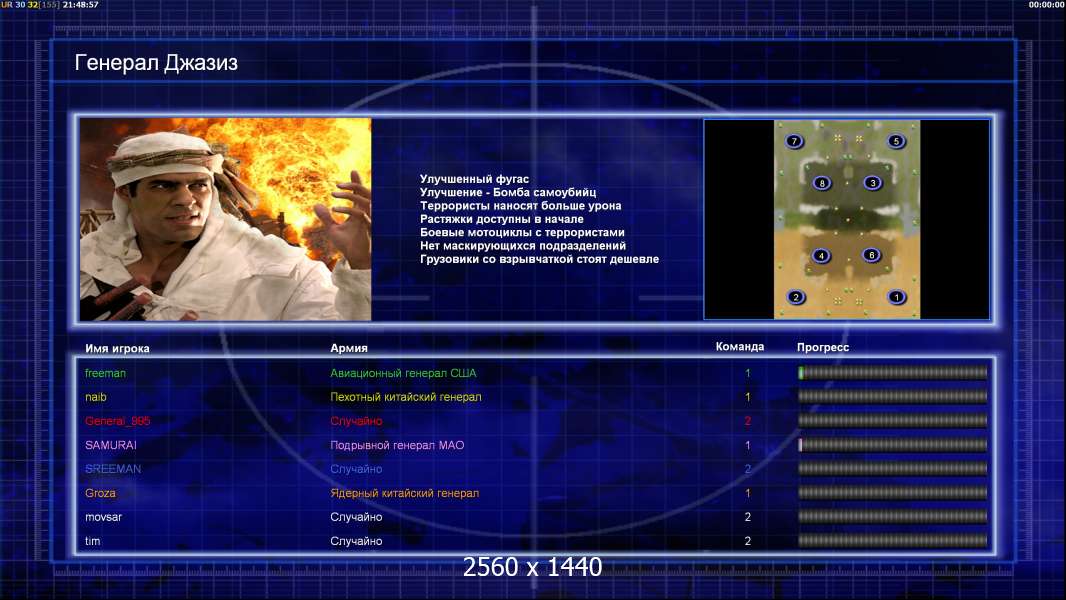Click Случайно army in General_995 row

356,421
